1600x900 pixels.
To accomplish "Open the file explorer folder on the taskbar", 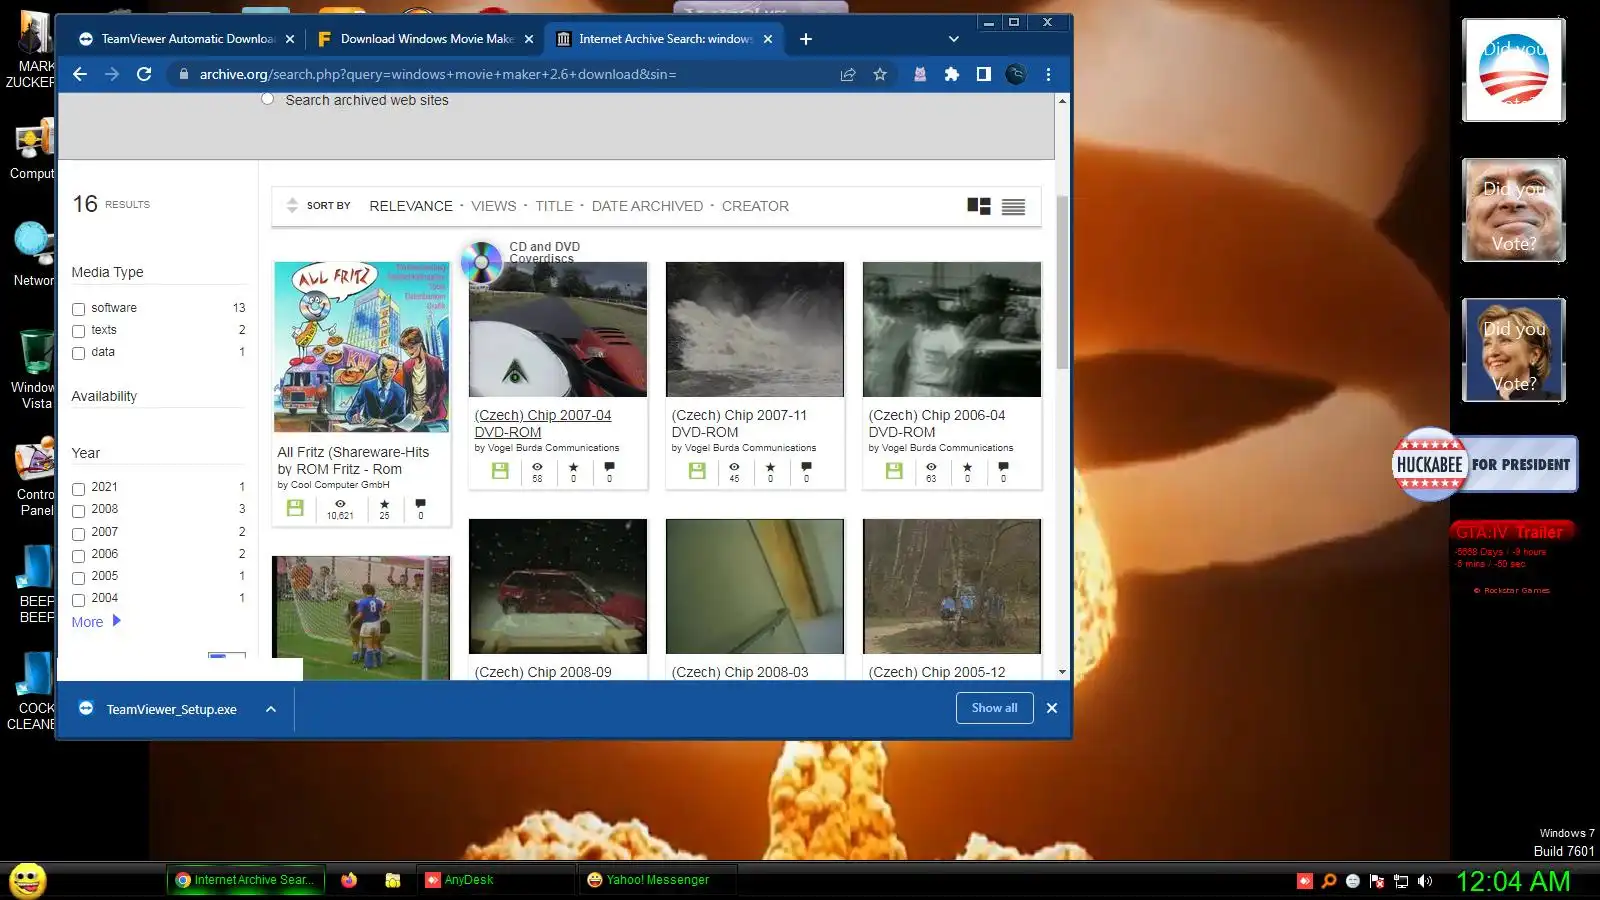I will tap(393, 880).
